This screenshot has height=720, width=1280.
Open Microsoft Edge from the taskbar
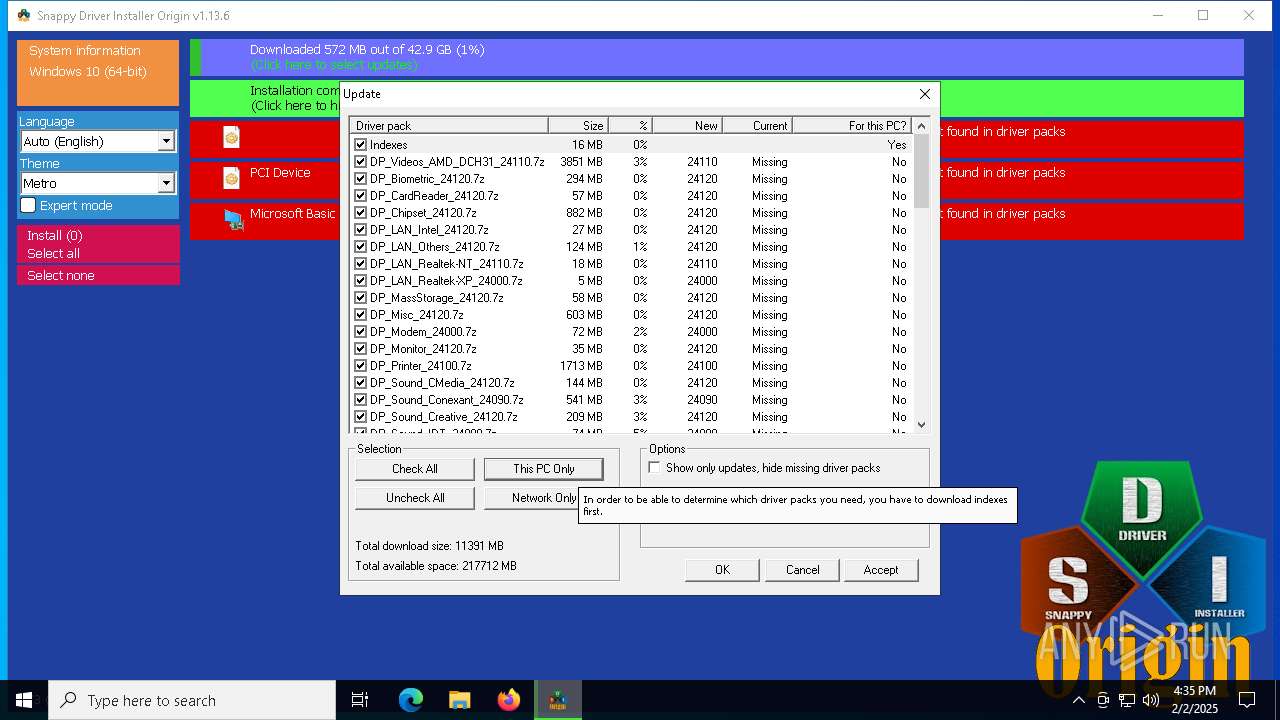[411, 700]
